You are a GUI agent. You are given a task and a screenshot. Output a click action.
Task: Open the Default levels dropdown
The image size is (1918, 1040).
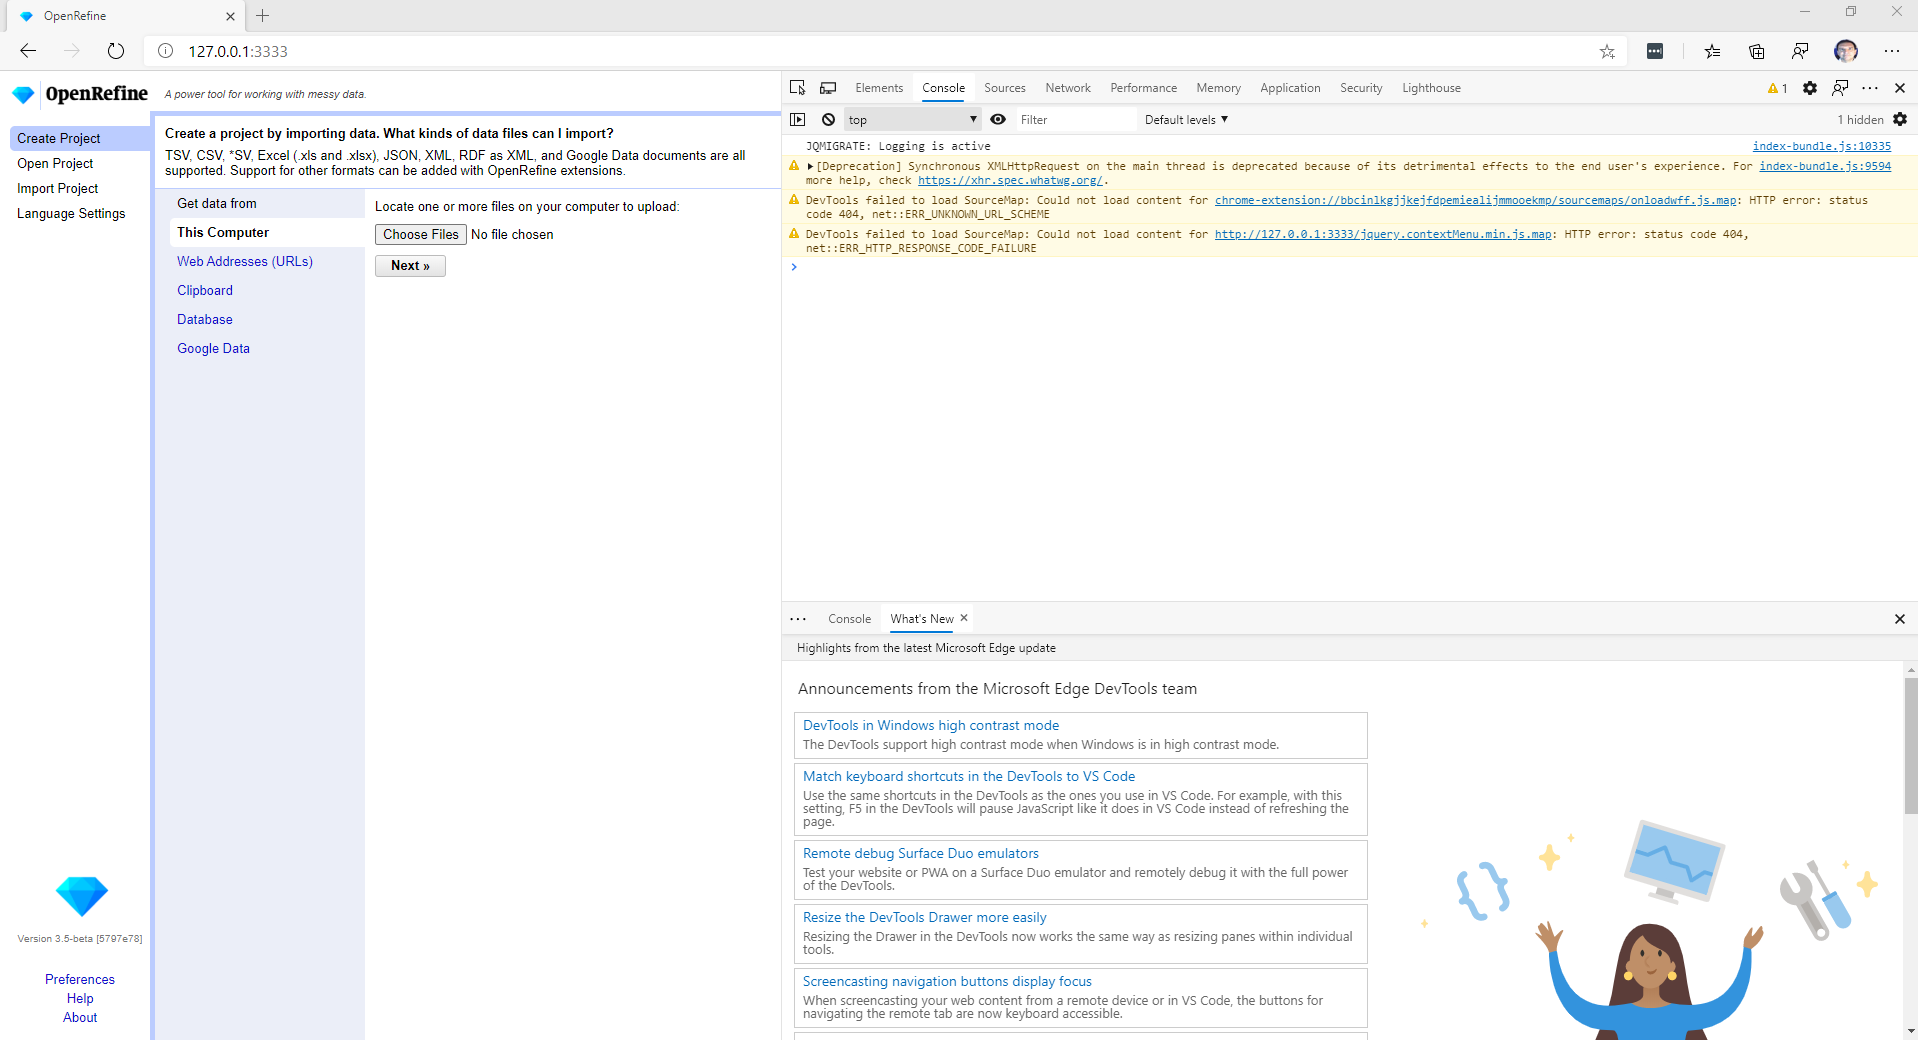click(1186, 120)
